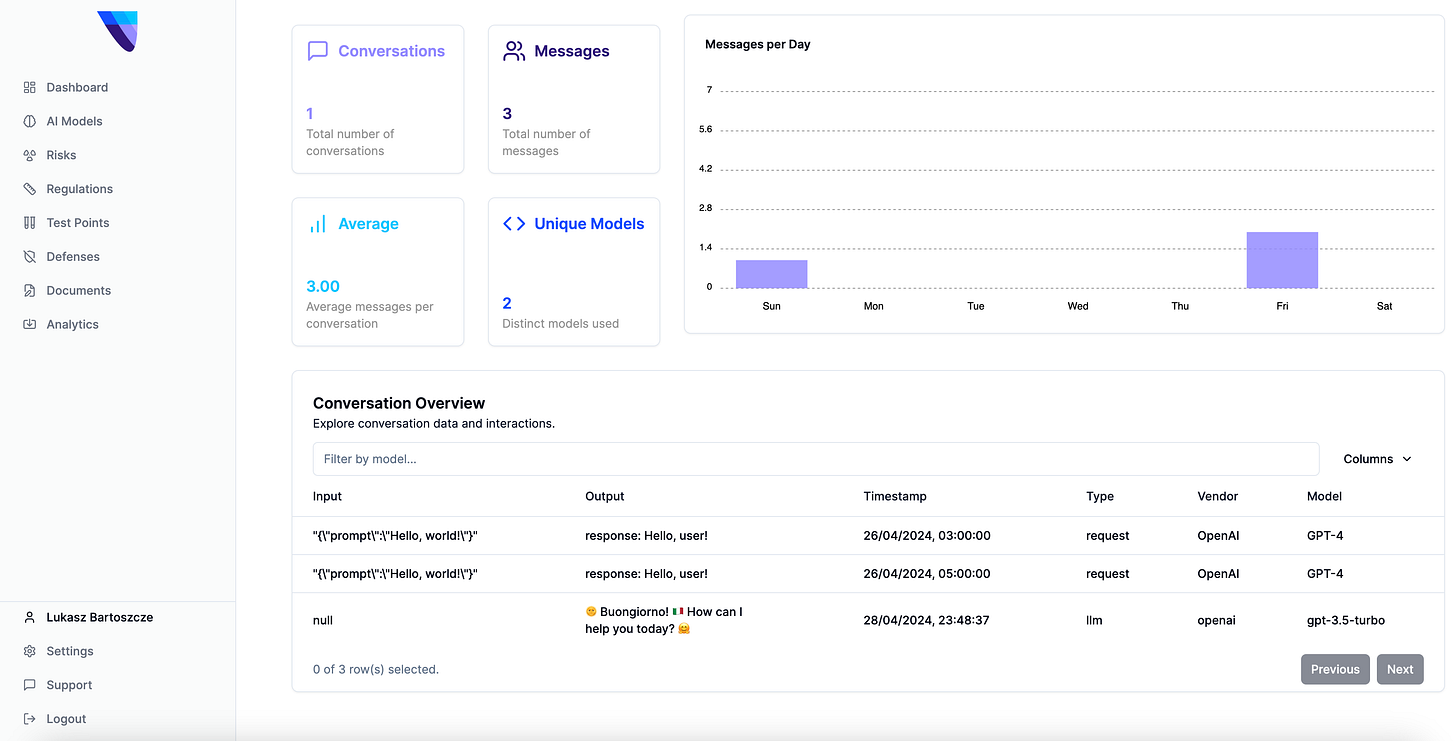Click the Risks icon in sidebar
The image size is (1456, 741).
click(x=30, y=155)
